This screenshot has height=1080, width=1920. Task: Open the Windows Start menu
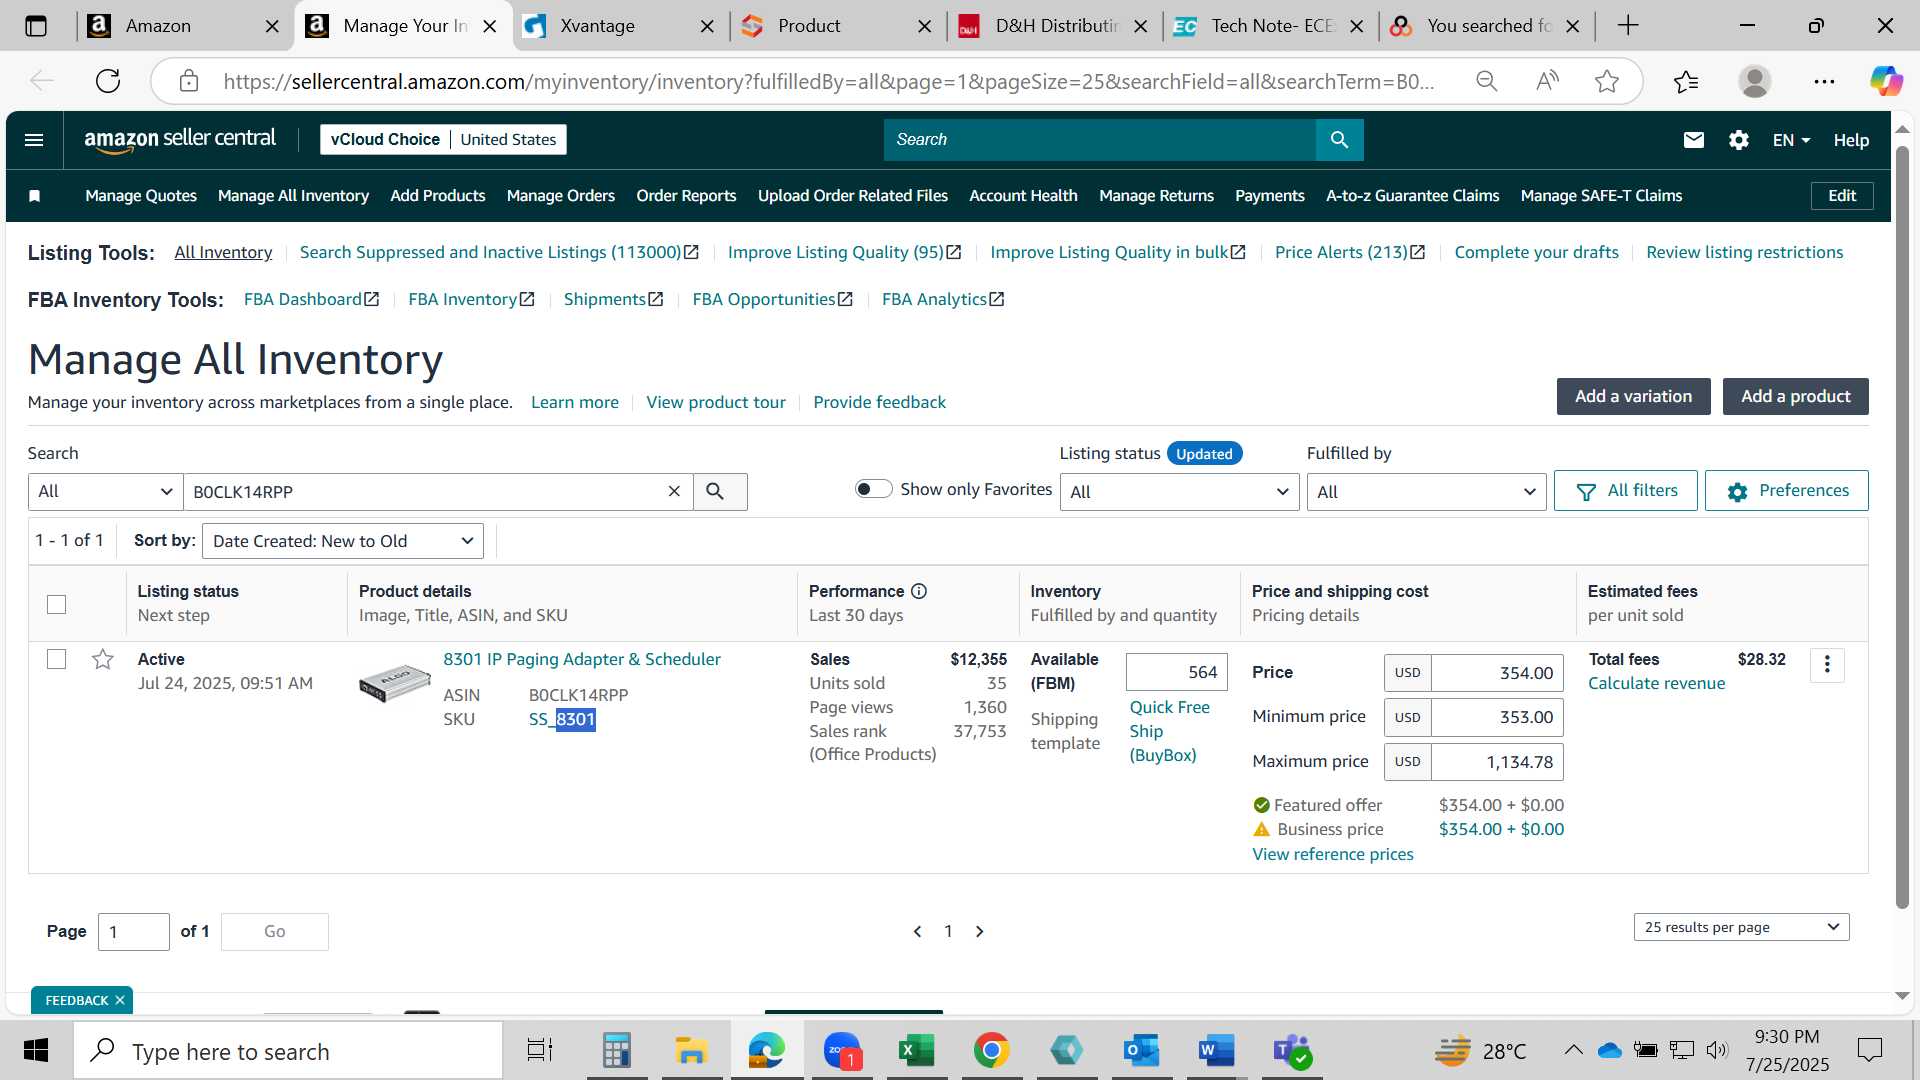tap(36, 1051)
